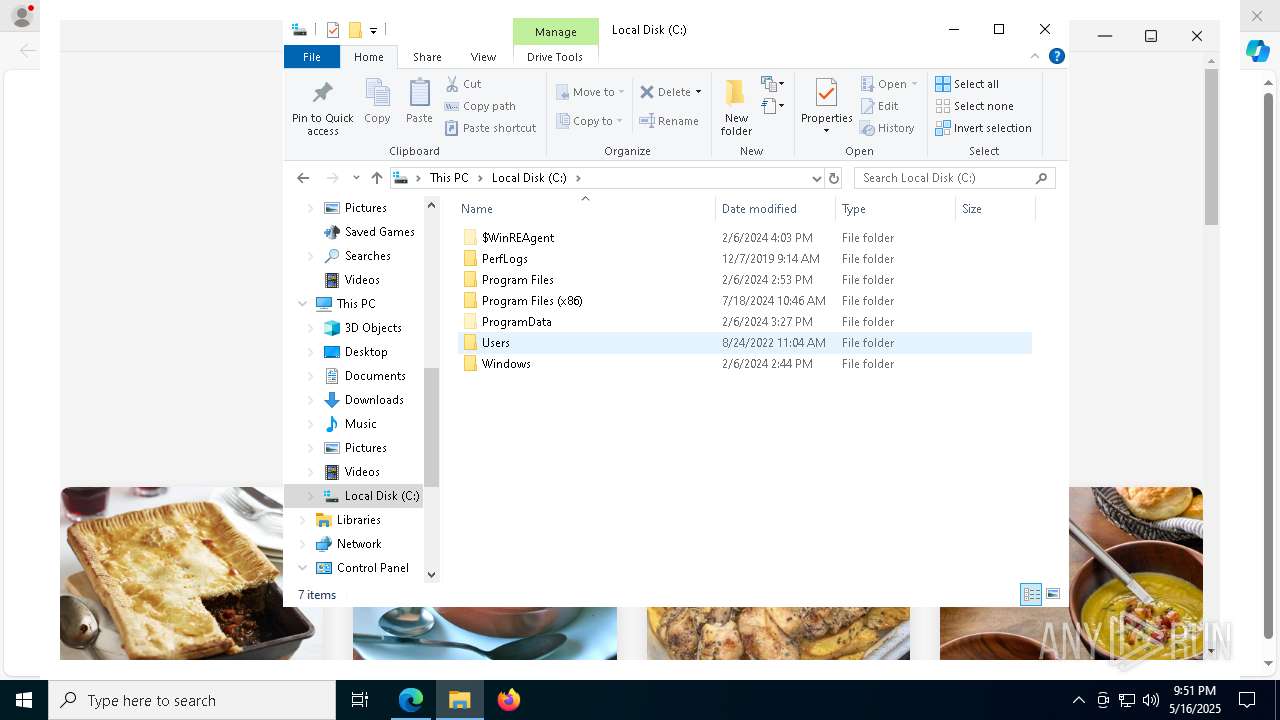
Task: Switch to the Share ribbon tab
Action: (x=427, y=57)
